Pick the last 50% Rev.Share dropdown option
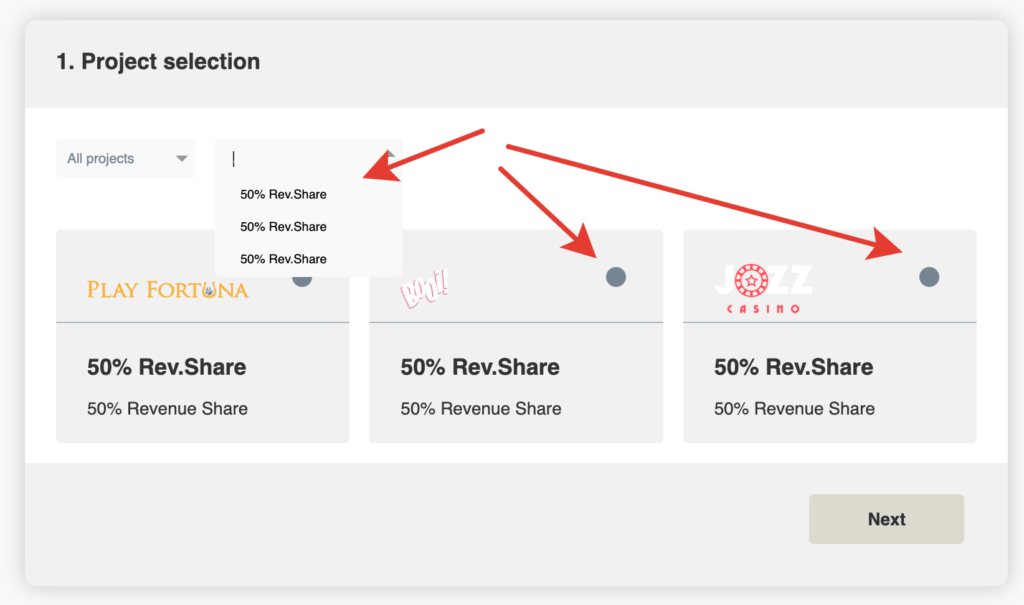This screenshot has width=1024, height=605. click(284, 258)
